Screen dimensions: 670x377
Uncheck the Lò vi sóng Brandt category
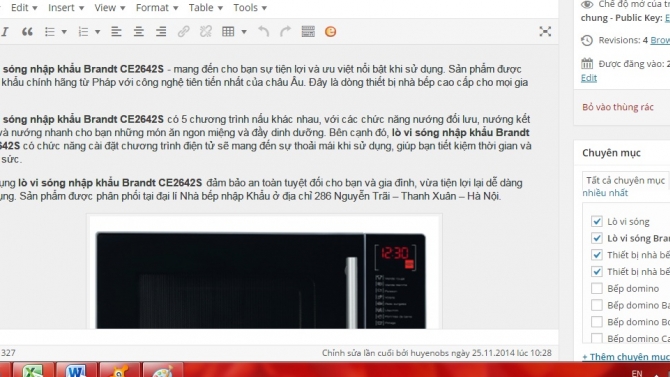pos(597,238)
